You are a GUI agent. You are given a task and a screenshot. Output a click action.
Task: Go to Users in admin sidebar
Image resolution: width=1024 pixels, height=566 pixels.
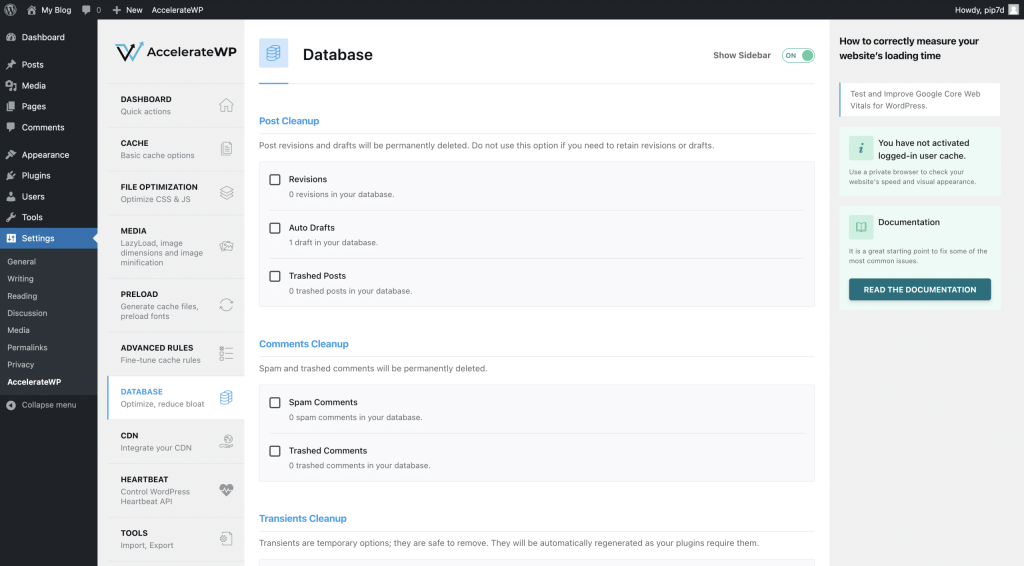48,197
